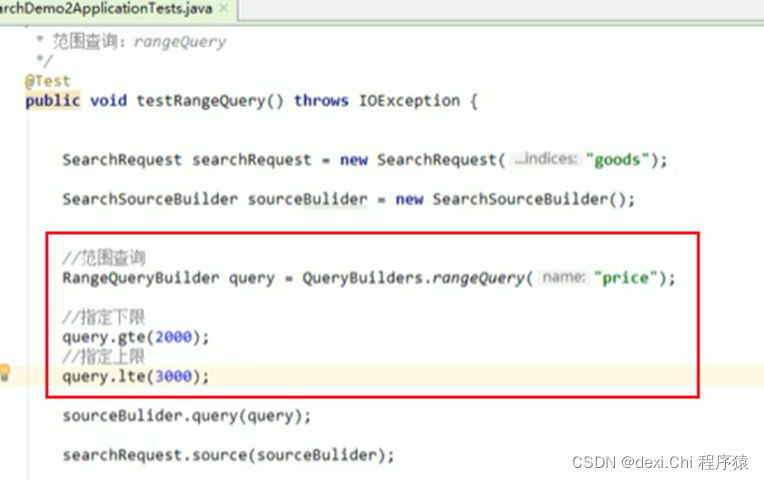Click searchRequest.source(sourceBulider) line

point(228,455)
